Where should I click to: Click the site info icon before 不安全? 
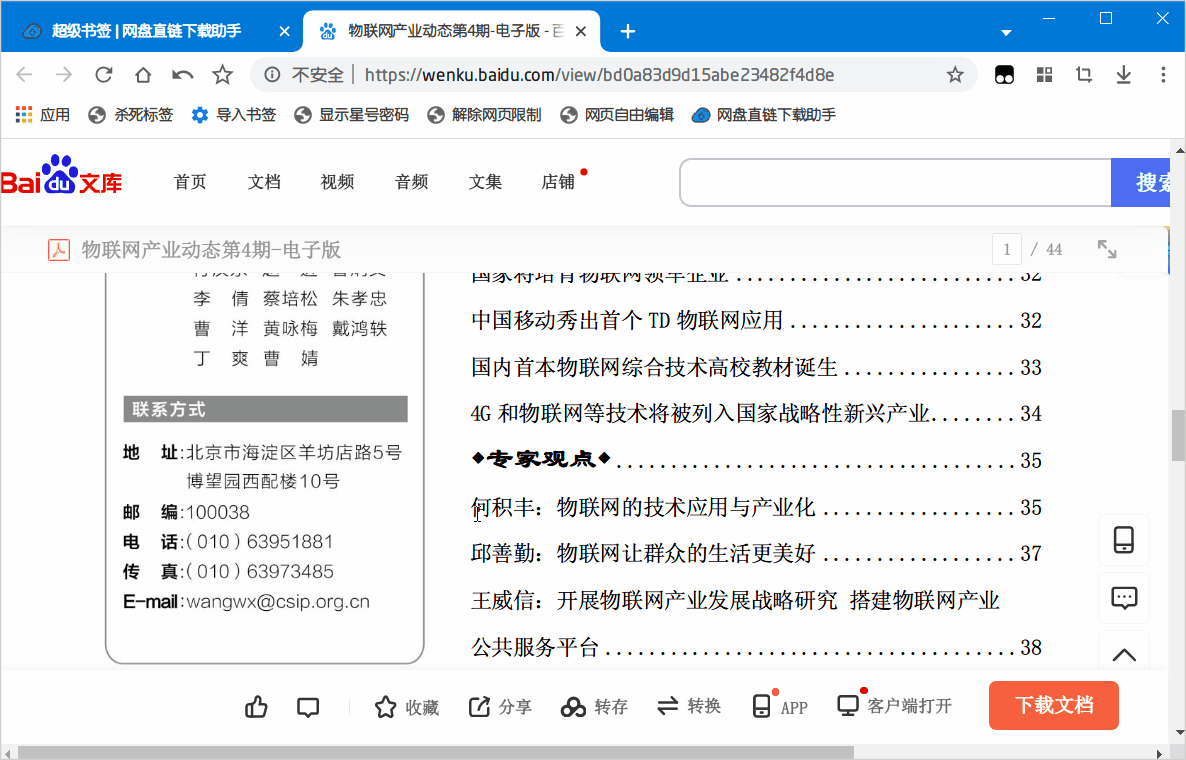[x=272, y=74]
